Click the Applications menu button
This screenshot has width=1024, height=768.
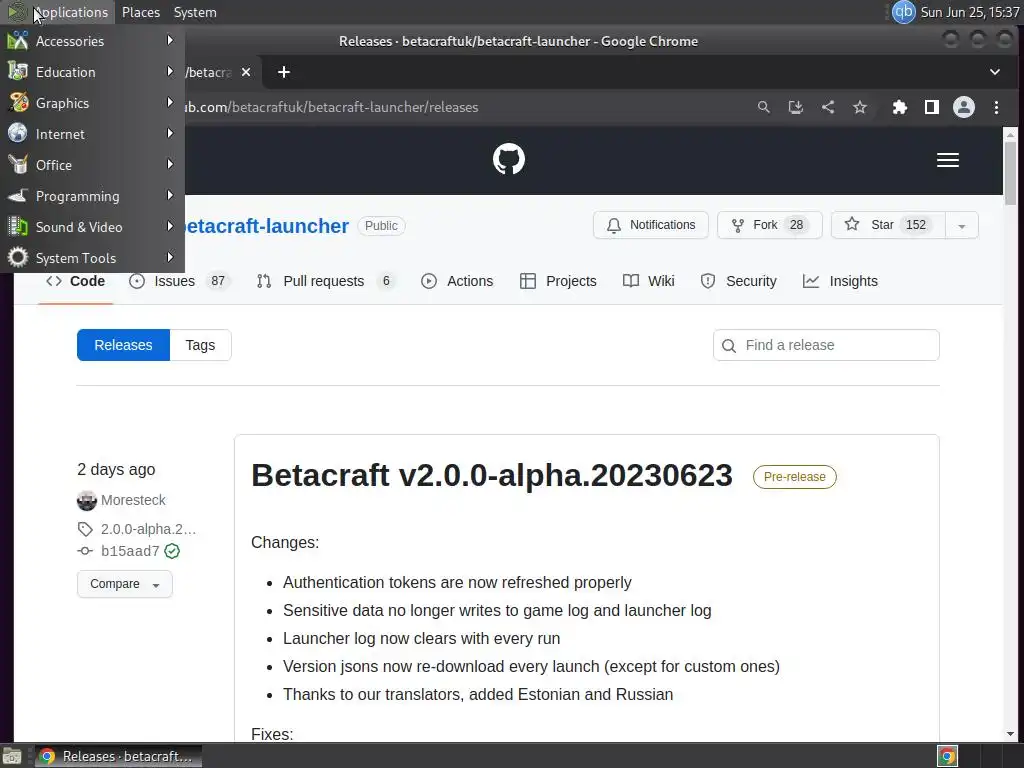point(57,12)
